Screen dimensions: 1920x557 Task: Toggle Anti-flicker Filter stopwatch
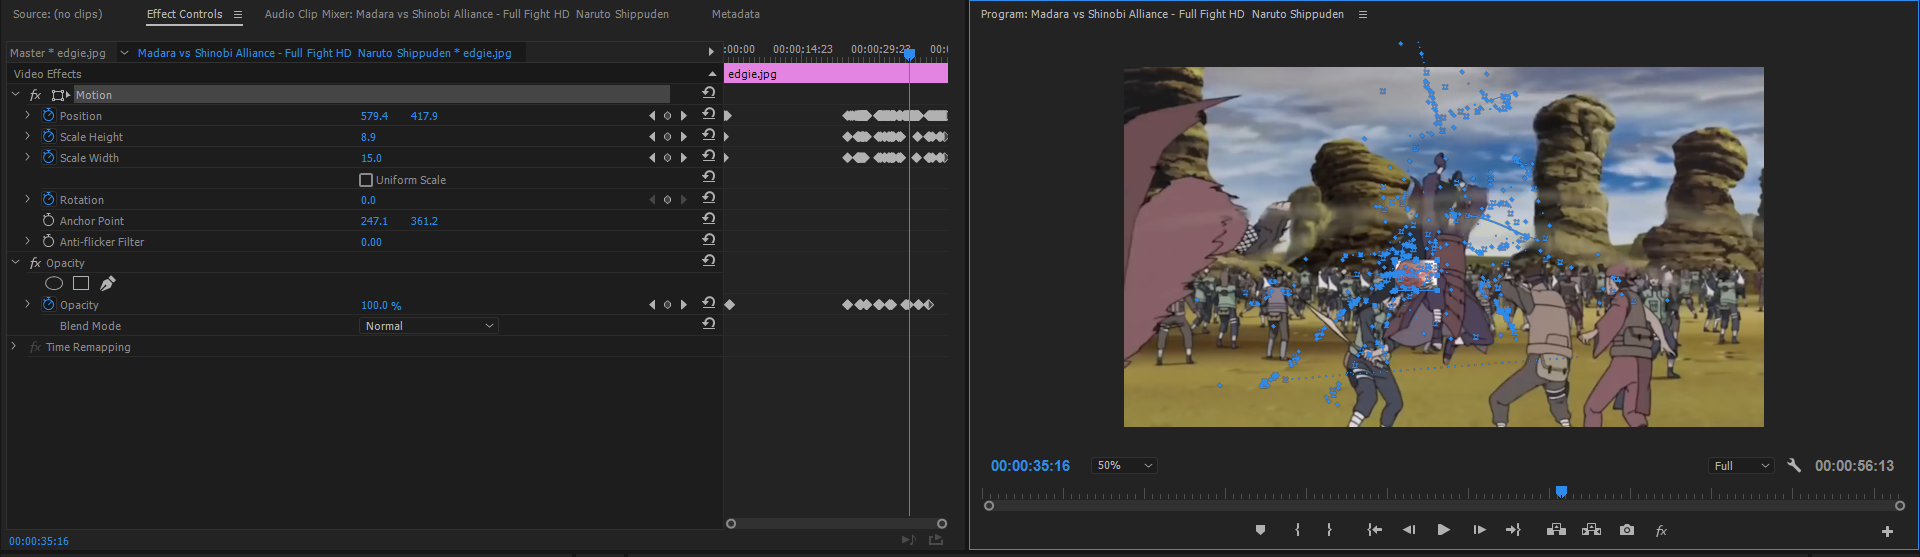click(48, 242)
